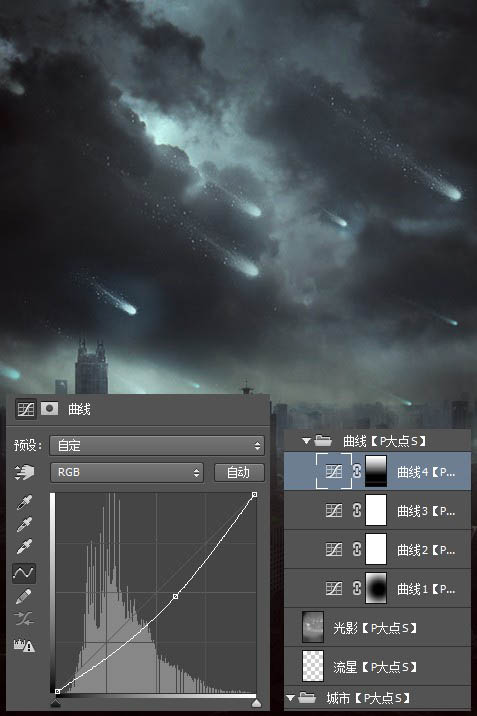Select the white point eyedropper
The height and width of the screenshot is (716, 477).
tap(24, 547)
